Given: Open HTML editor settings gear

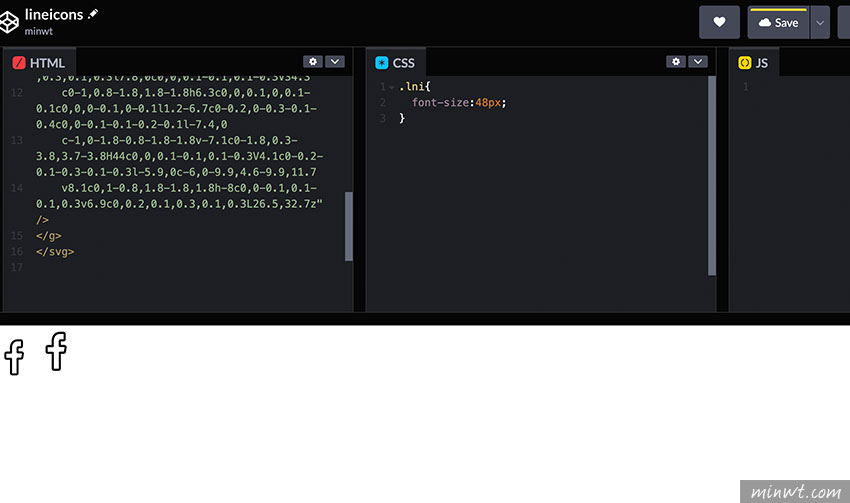Looking at the screenshot, I should 313,62.
